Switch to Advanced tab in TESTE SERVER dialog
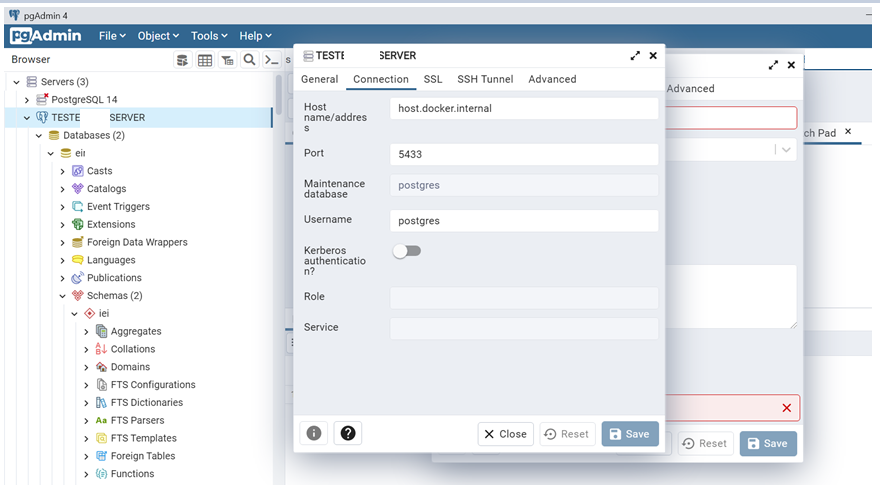The height and width of the screenshot is (491, 880). point(552,79)
